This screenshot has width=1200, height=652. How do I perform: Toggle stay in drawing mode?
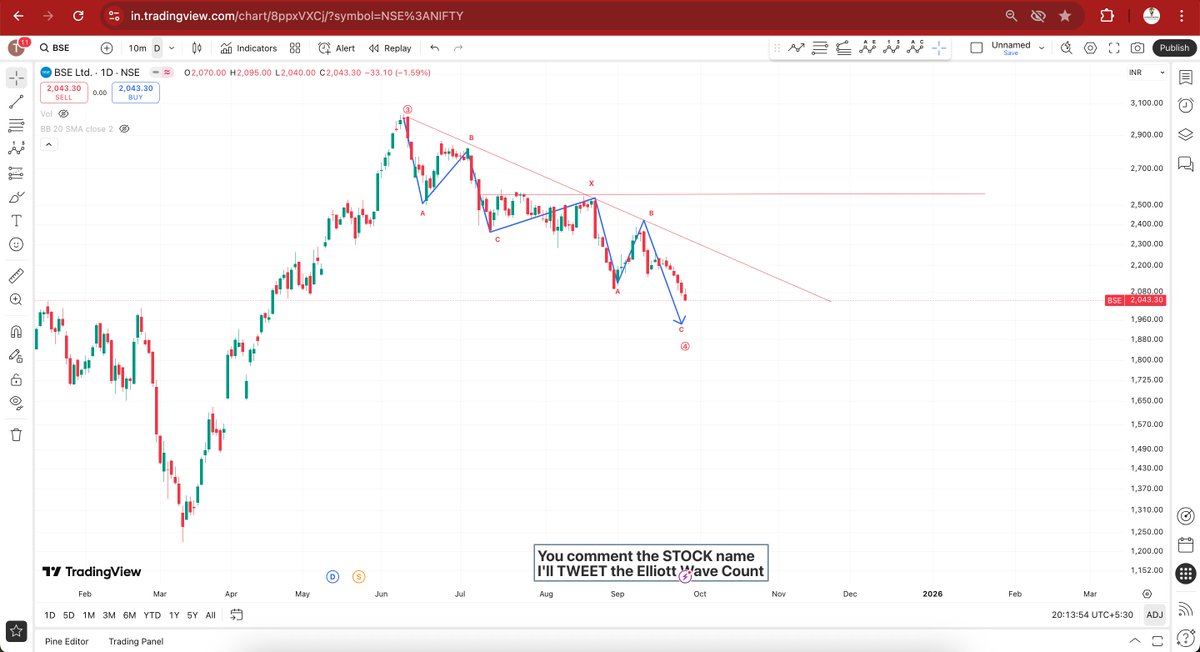(16, 355)
